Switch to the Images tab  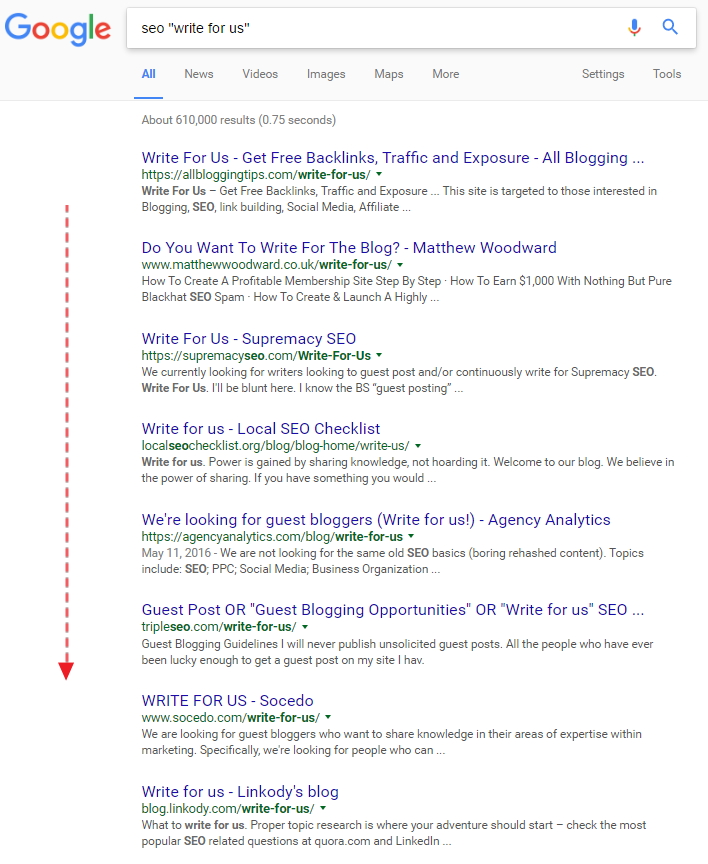tap(326, 74)
